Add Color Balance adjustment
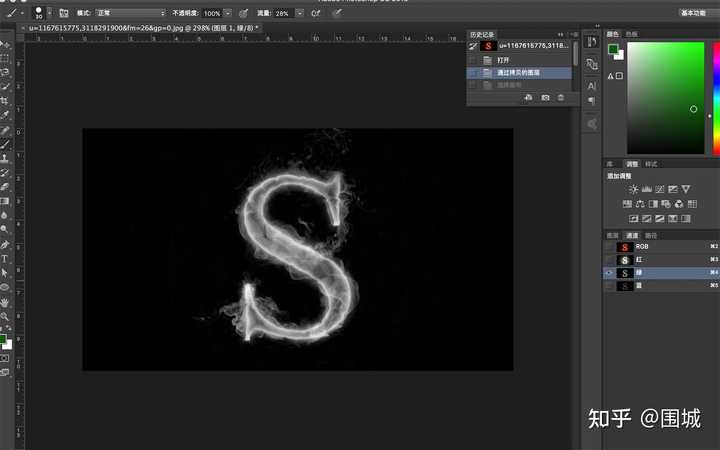The height and width of the screenshot is (450, 720). click(x=640, y=204)
